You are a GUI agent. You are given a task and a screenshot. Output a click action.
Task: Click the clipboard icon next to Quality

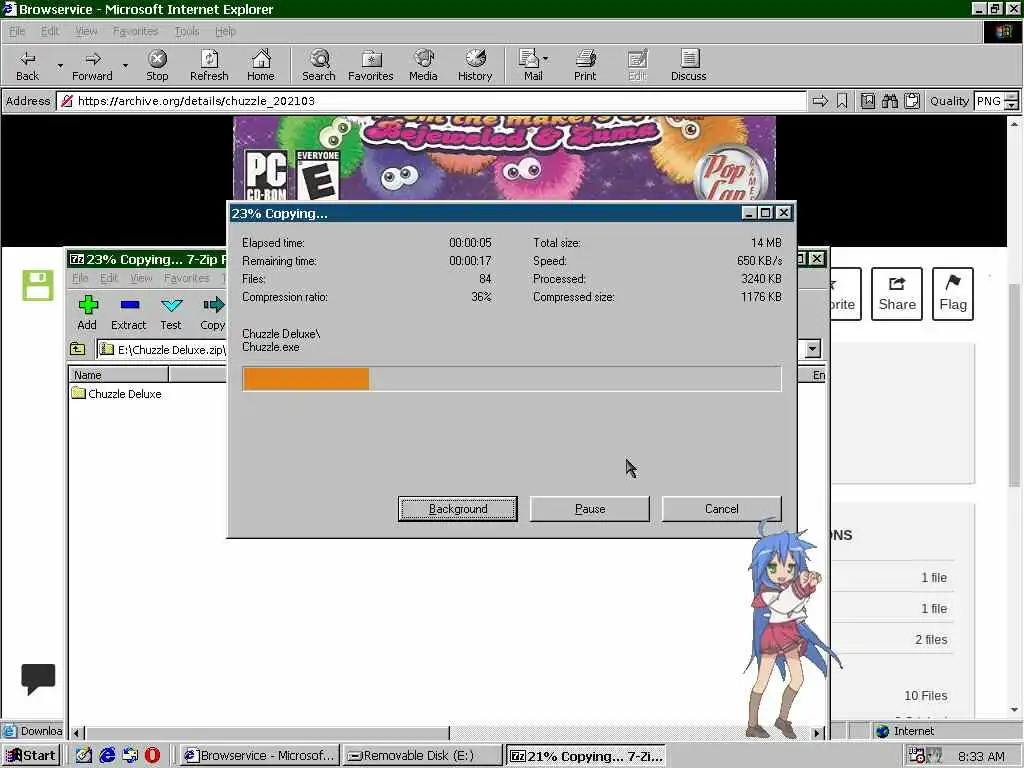point(912,101)
